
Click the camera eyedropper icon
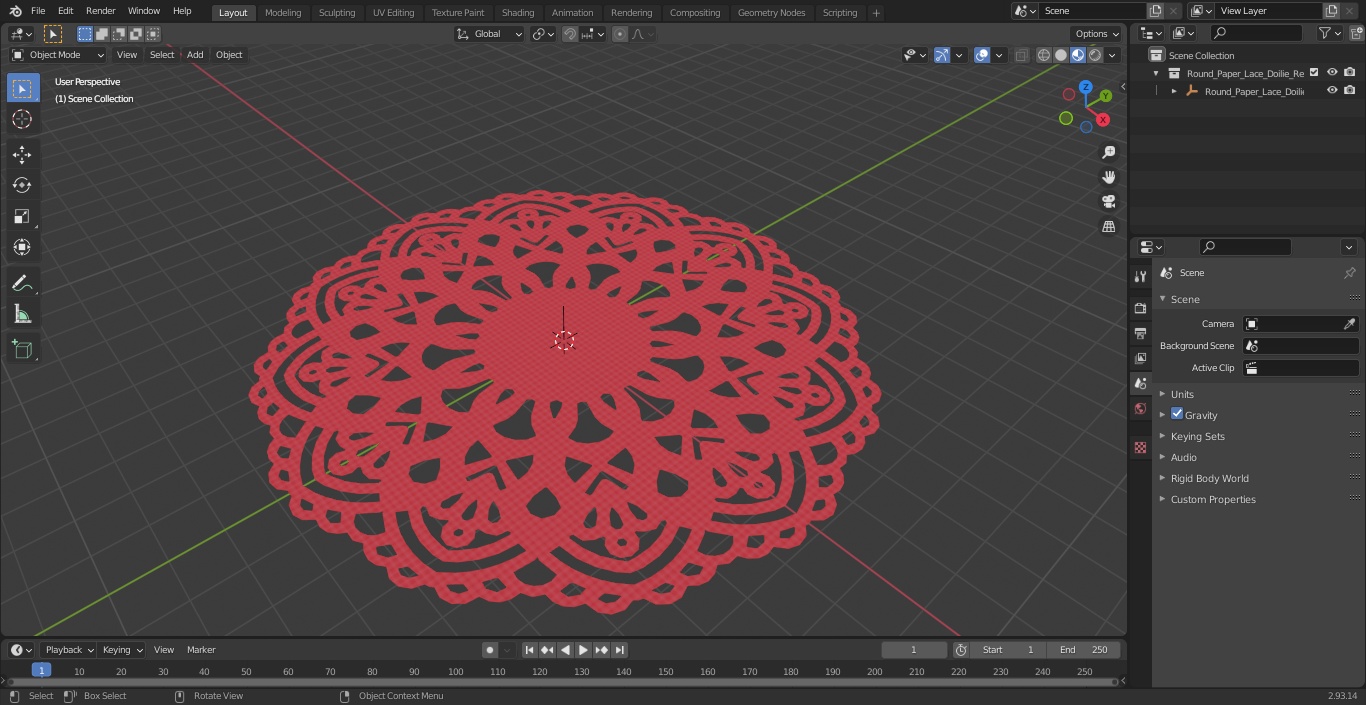point(1349,324)
